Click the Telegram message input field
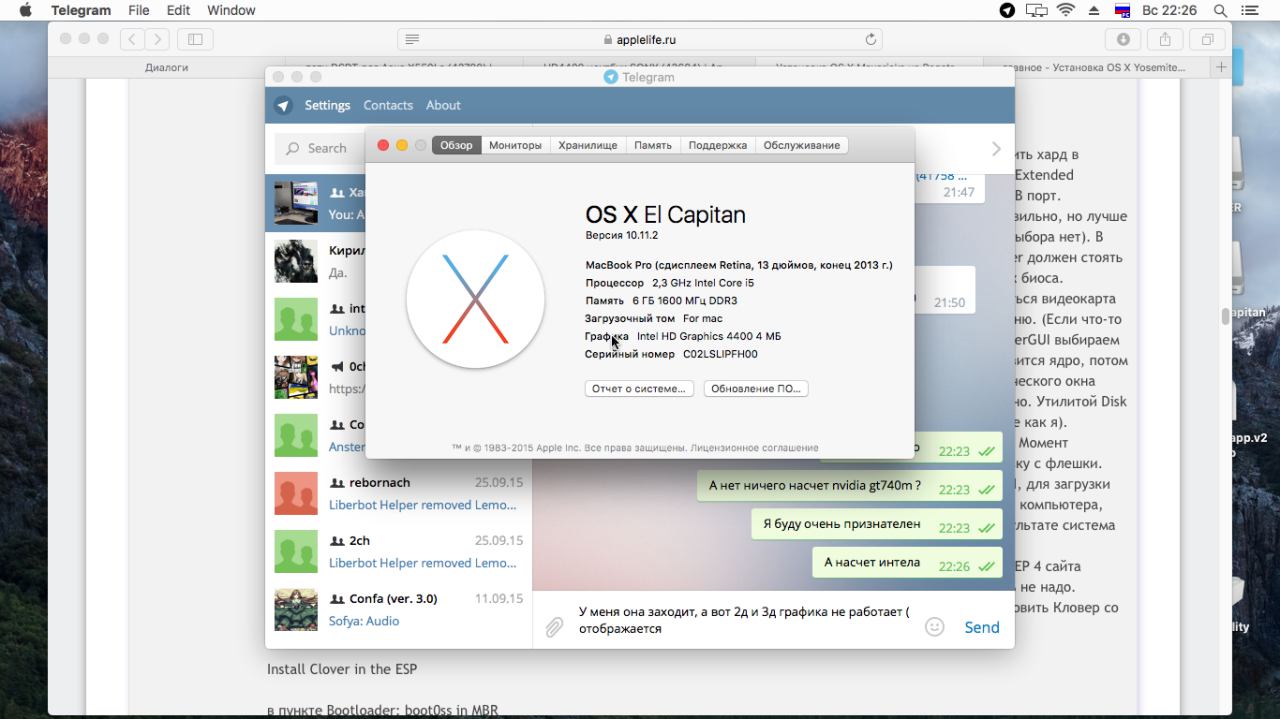Viewport: 1280px width, 719px height. pyautogui.click(x=744, y=620)
